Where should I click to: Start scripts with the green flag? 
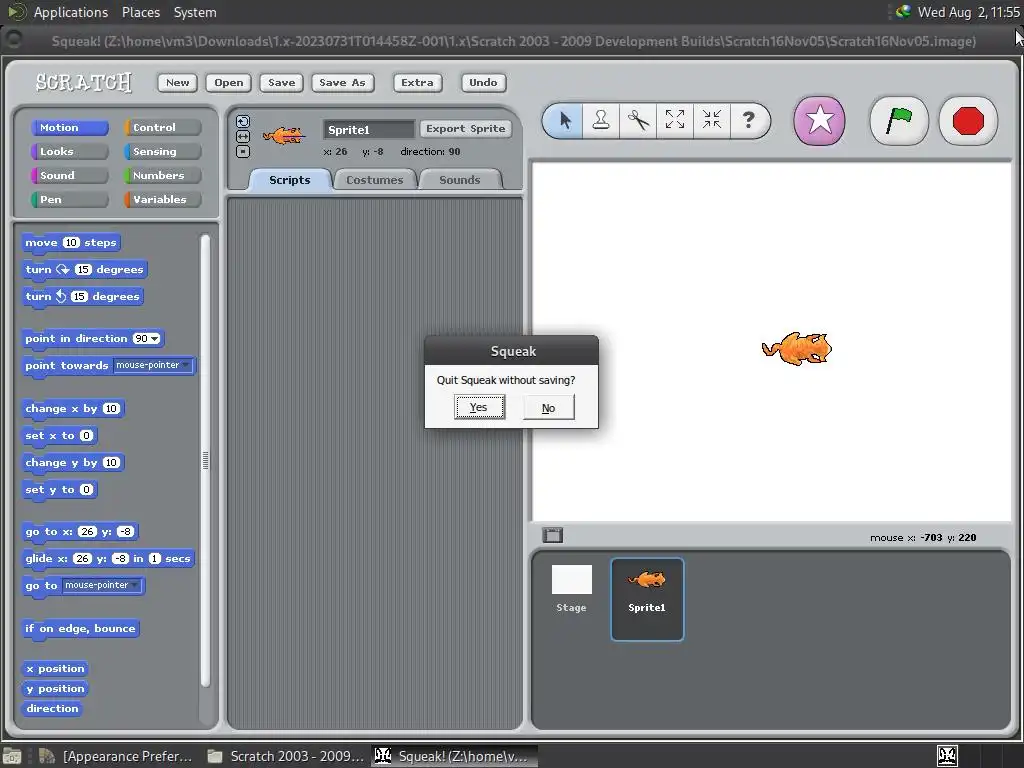pyautogui.click(x=899, y=121)
